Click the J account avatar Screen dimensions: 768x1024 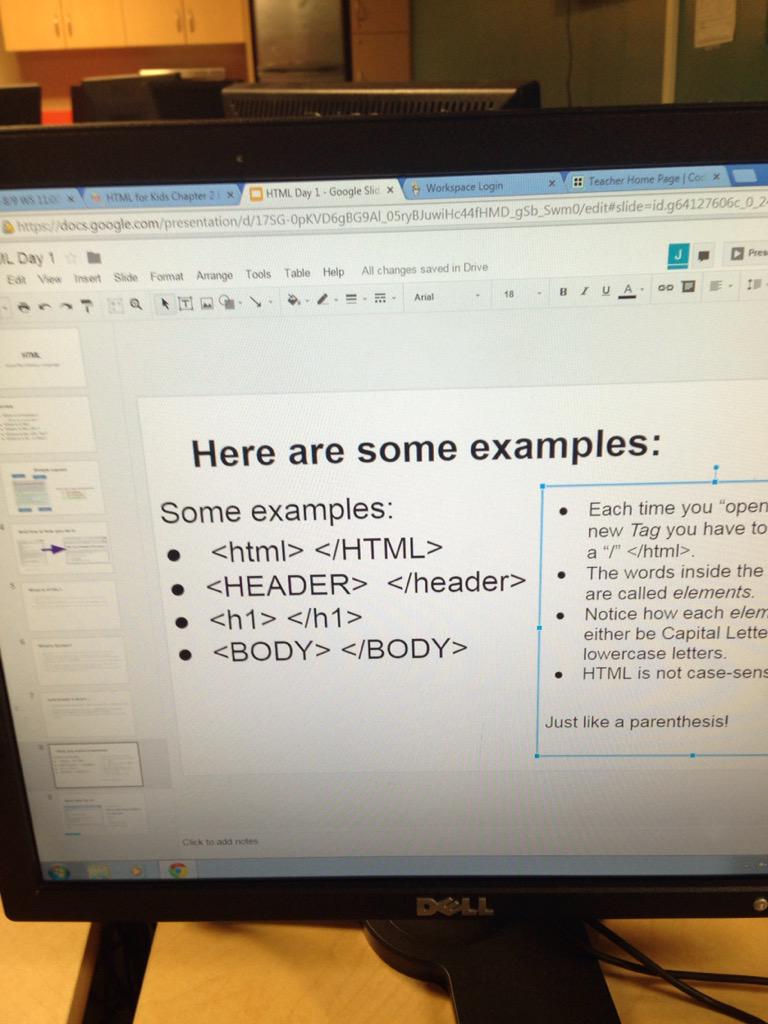(678, 255)
